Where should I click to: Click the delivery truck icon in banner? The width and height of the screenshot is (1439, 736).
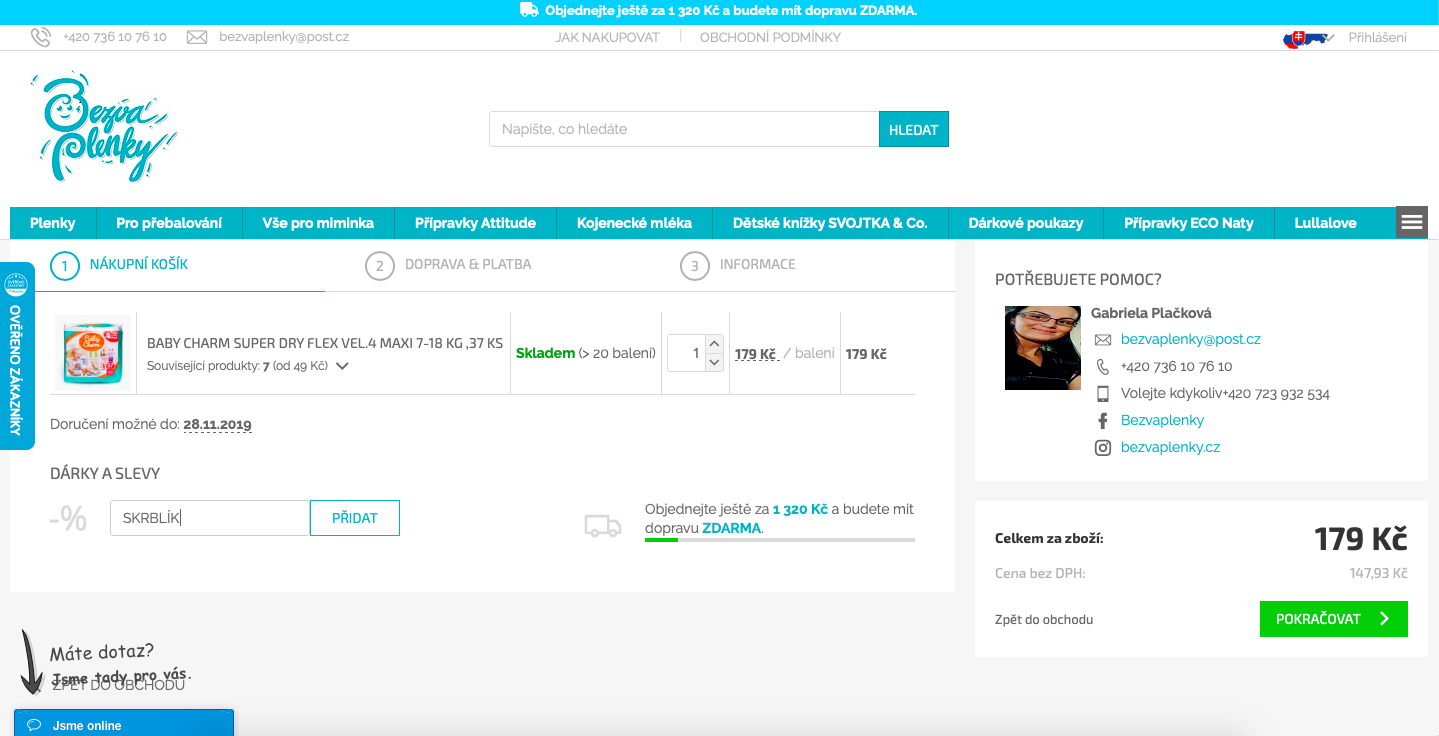pos(530,10)
